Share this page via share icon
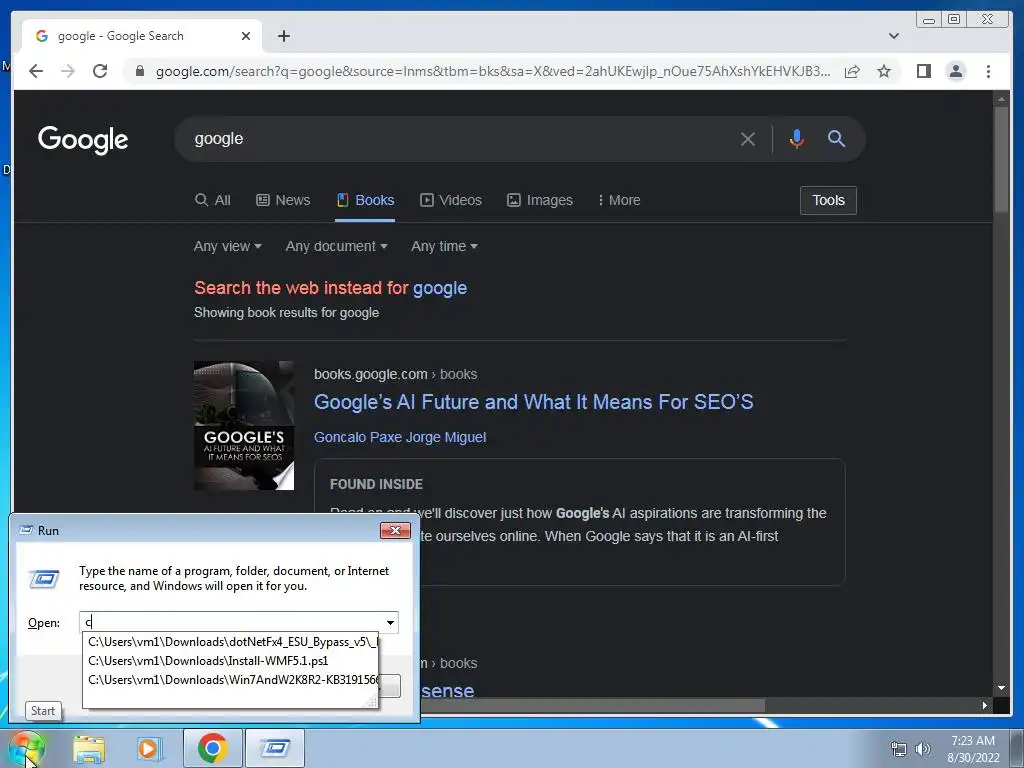Screen dimensions: 1024x768 click(852, 71)
